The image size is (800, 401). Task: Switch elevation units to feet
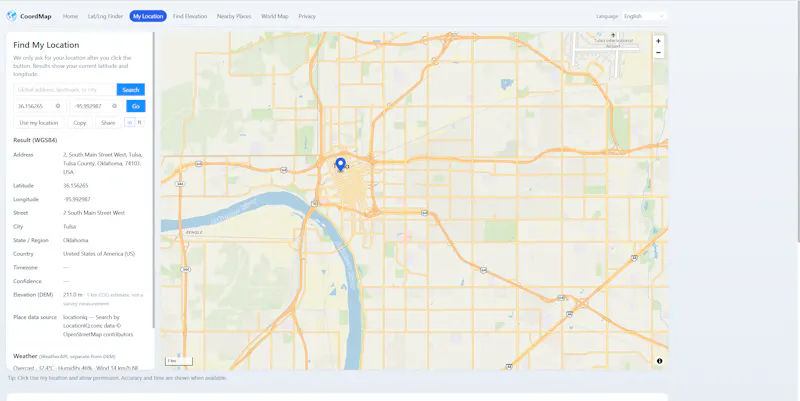point(139,122)
